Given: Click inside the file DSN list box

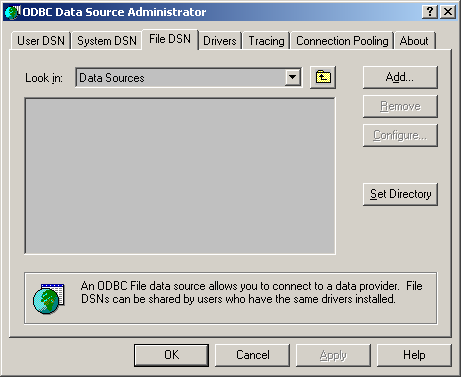Looking at the screenshot, I should [180, 176].
